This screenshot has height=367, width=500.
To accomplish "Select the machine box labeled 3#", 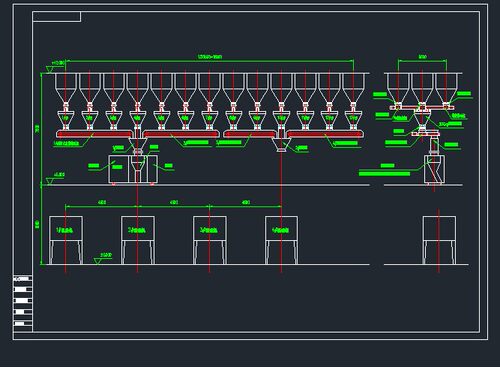I will 210,228.
